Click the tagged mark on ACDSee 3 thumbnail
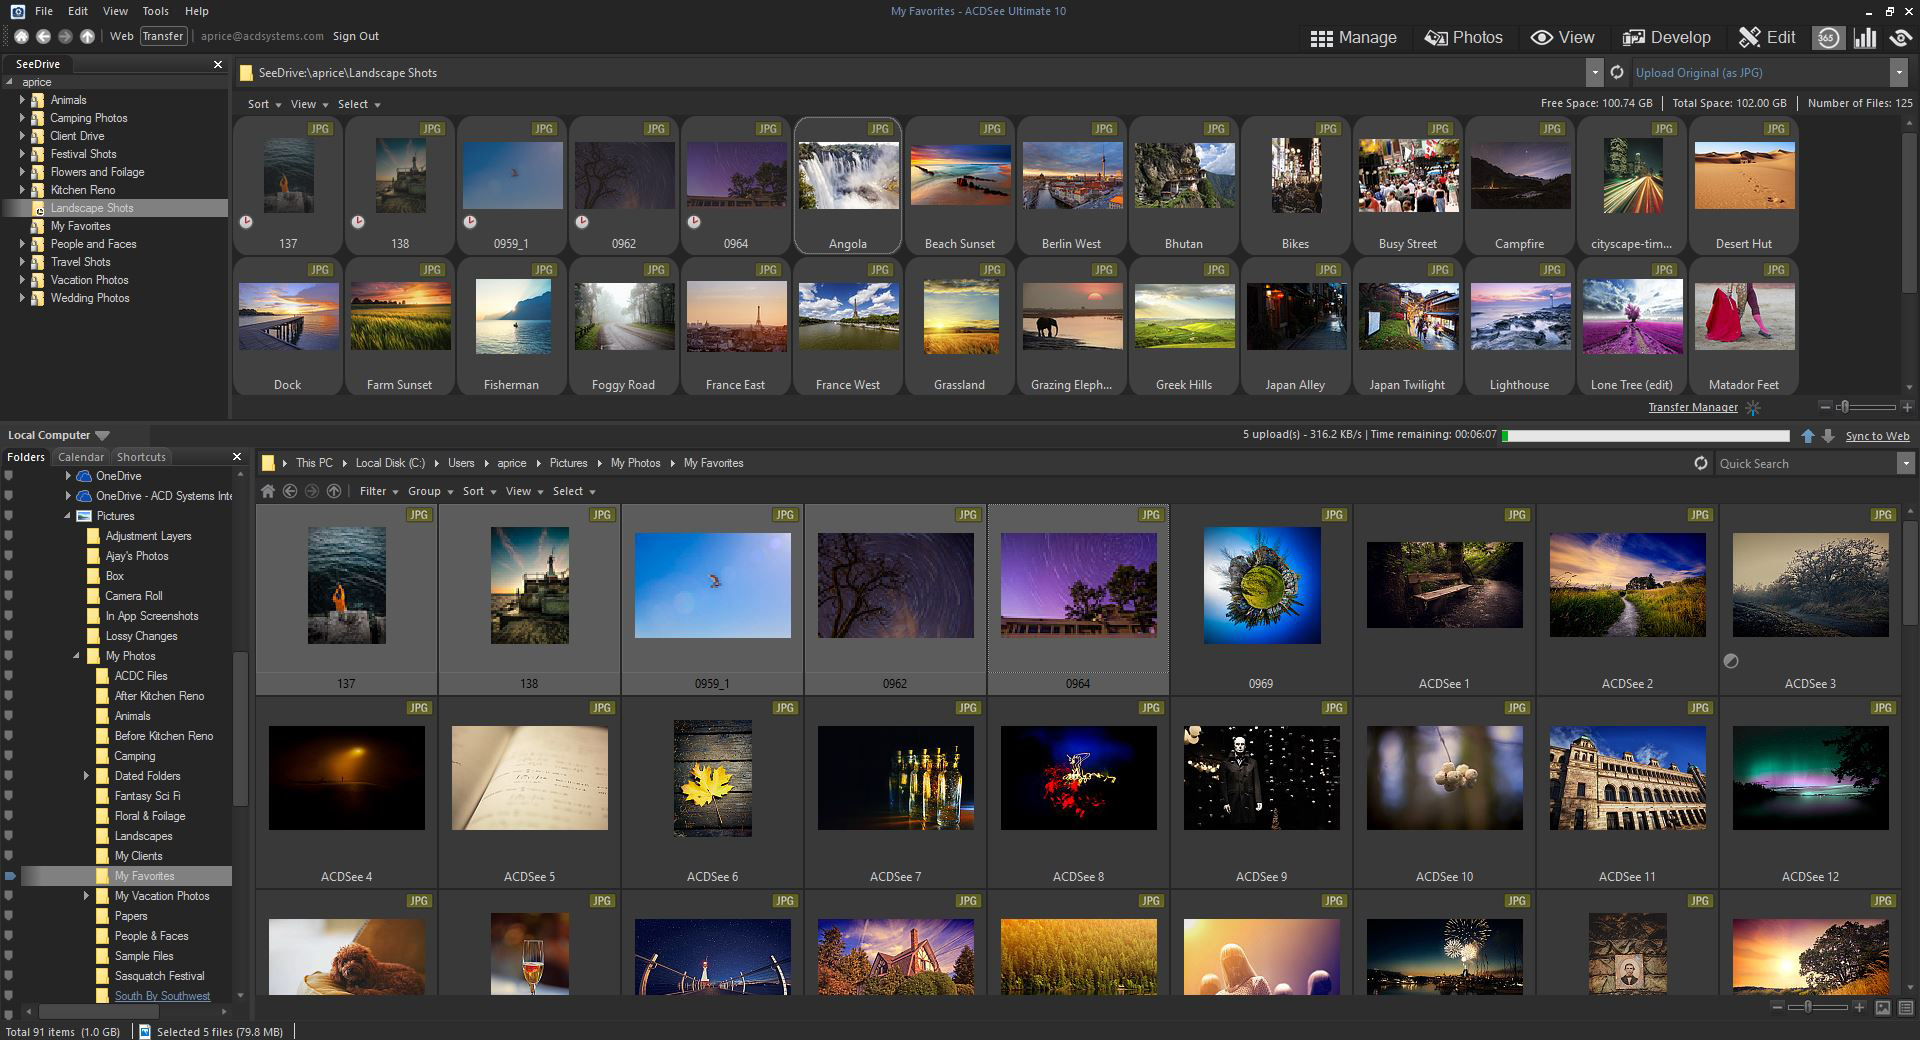Viewport: 1920px width, 1040px height. pos(1731,661)
